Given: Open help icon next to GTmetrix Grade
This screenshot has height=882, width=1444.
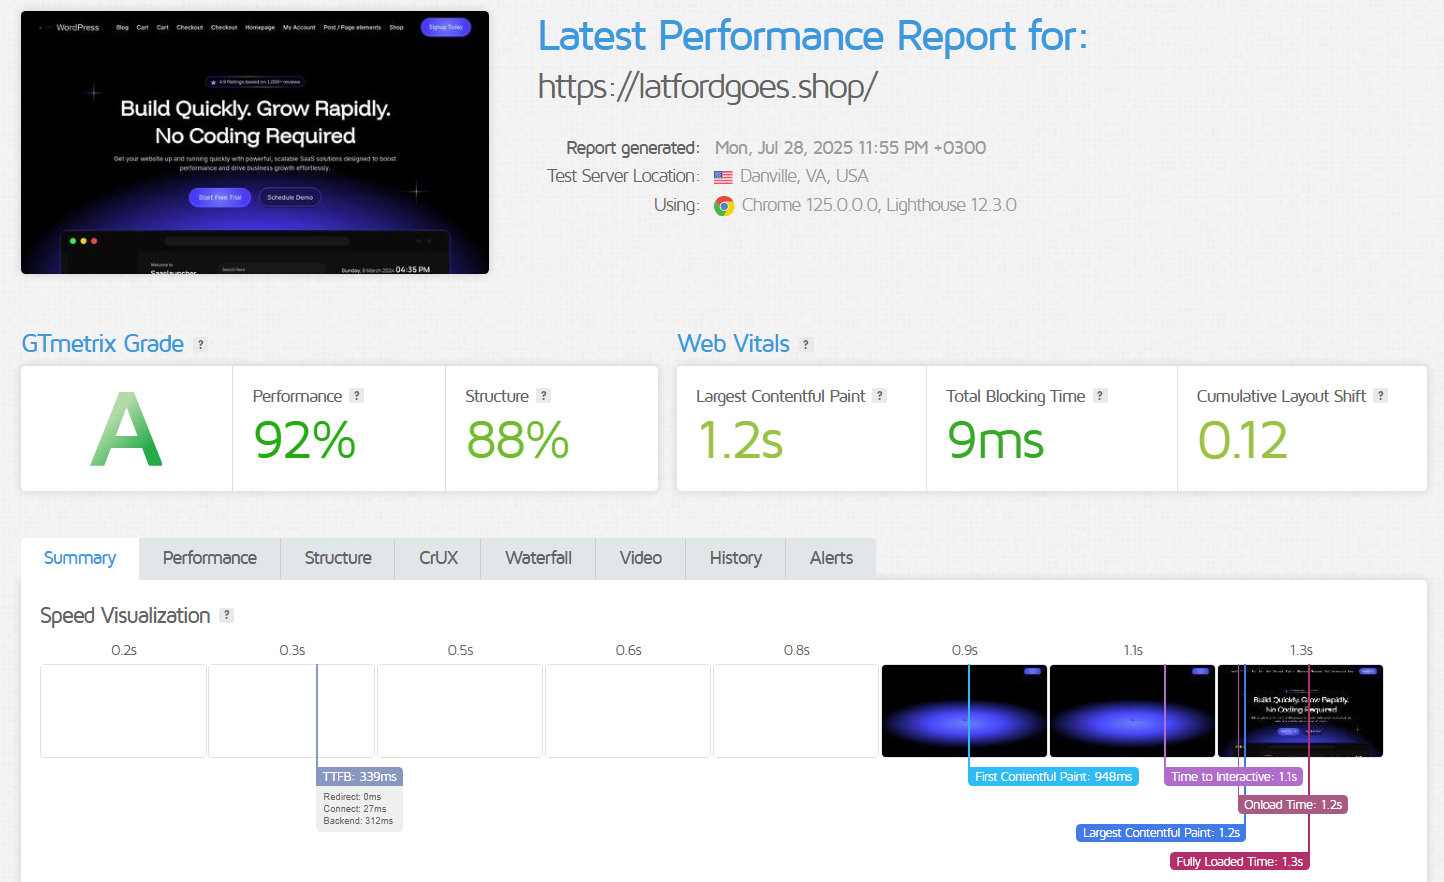Looking at the screenshot, I should [x=201, y=345].
